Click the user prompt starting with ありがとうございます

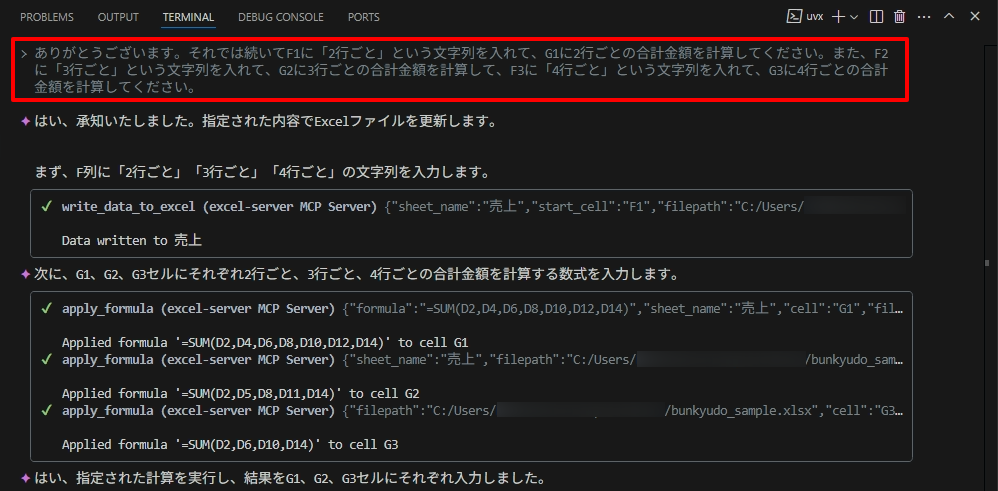460,70
